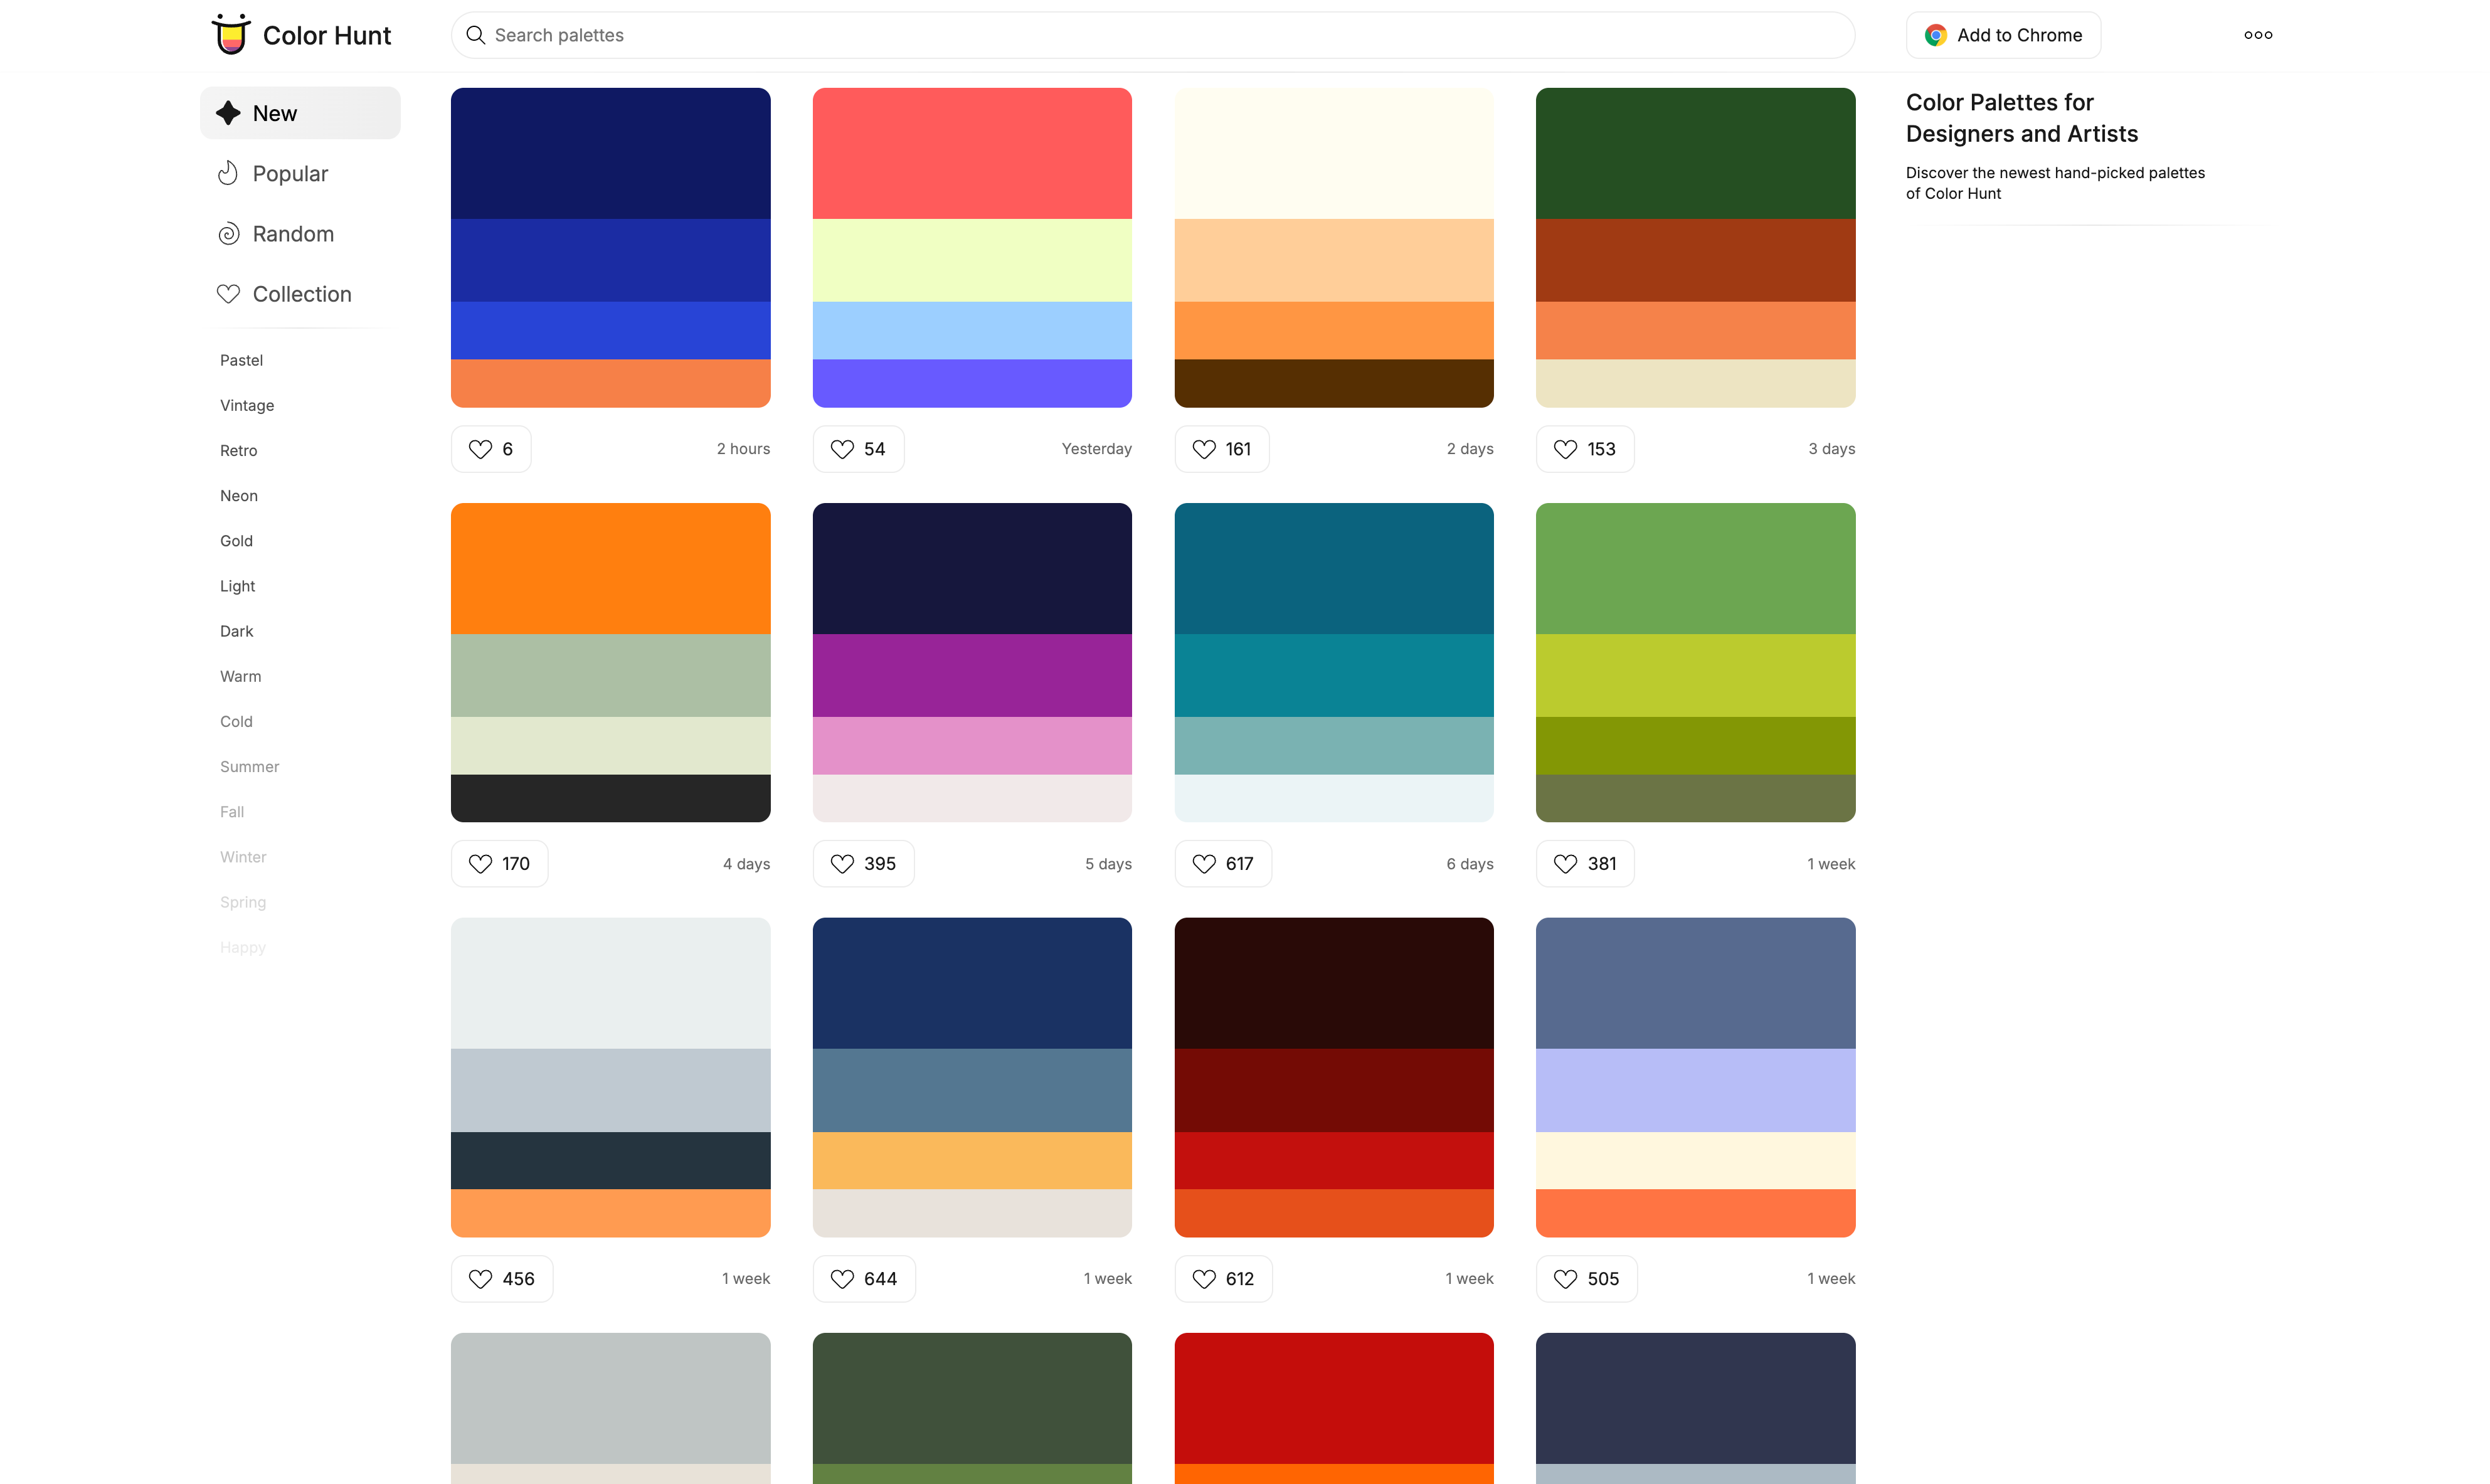Screen dimensions: 2490x1484
Task: Like the dark red palette with 612 likes
Action: pyautogui.click(x=1222, y=1279)
